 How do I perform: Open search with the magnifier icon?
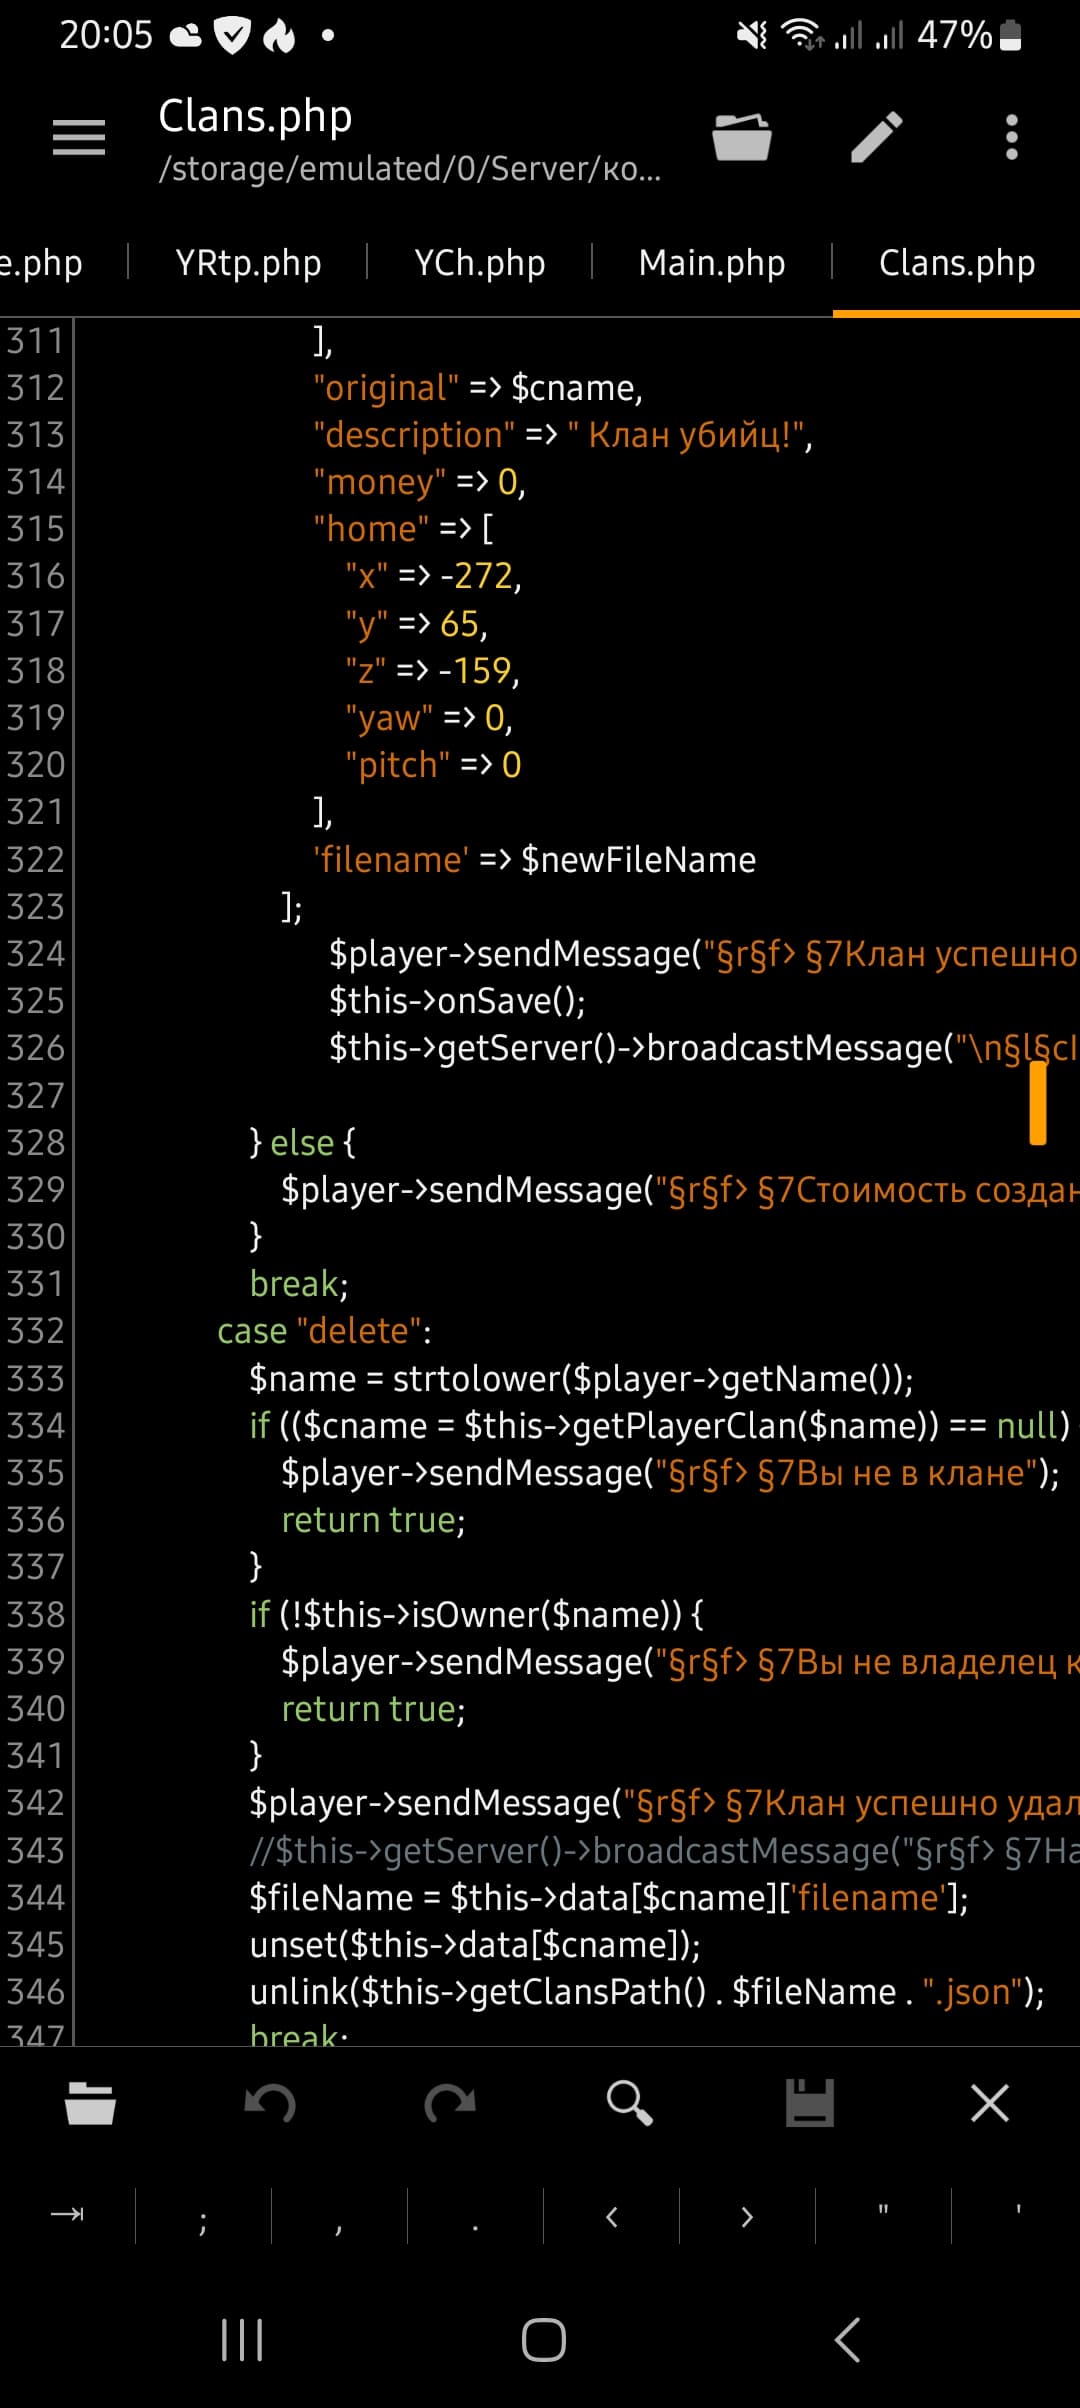click(630, 2103)
